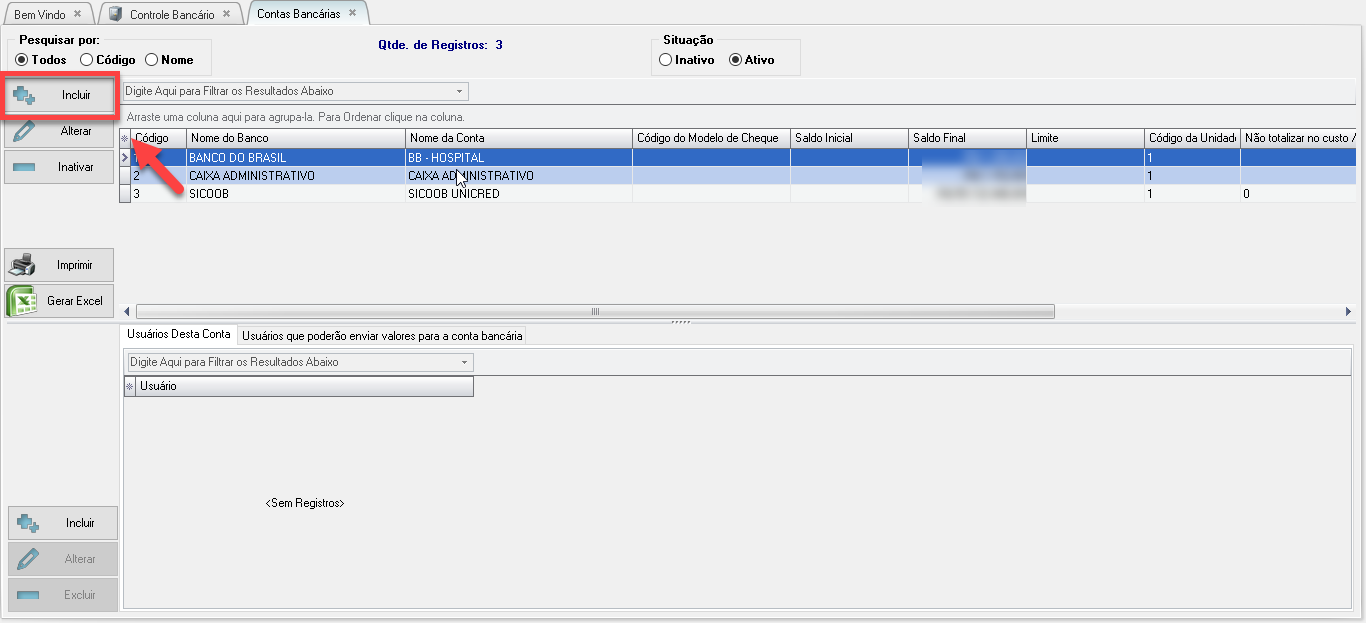Click the bottom Incluir plus icon
Image resolution: width=1366 pixels, height=623 pixels.
point(28,523)
